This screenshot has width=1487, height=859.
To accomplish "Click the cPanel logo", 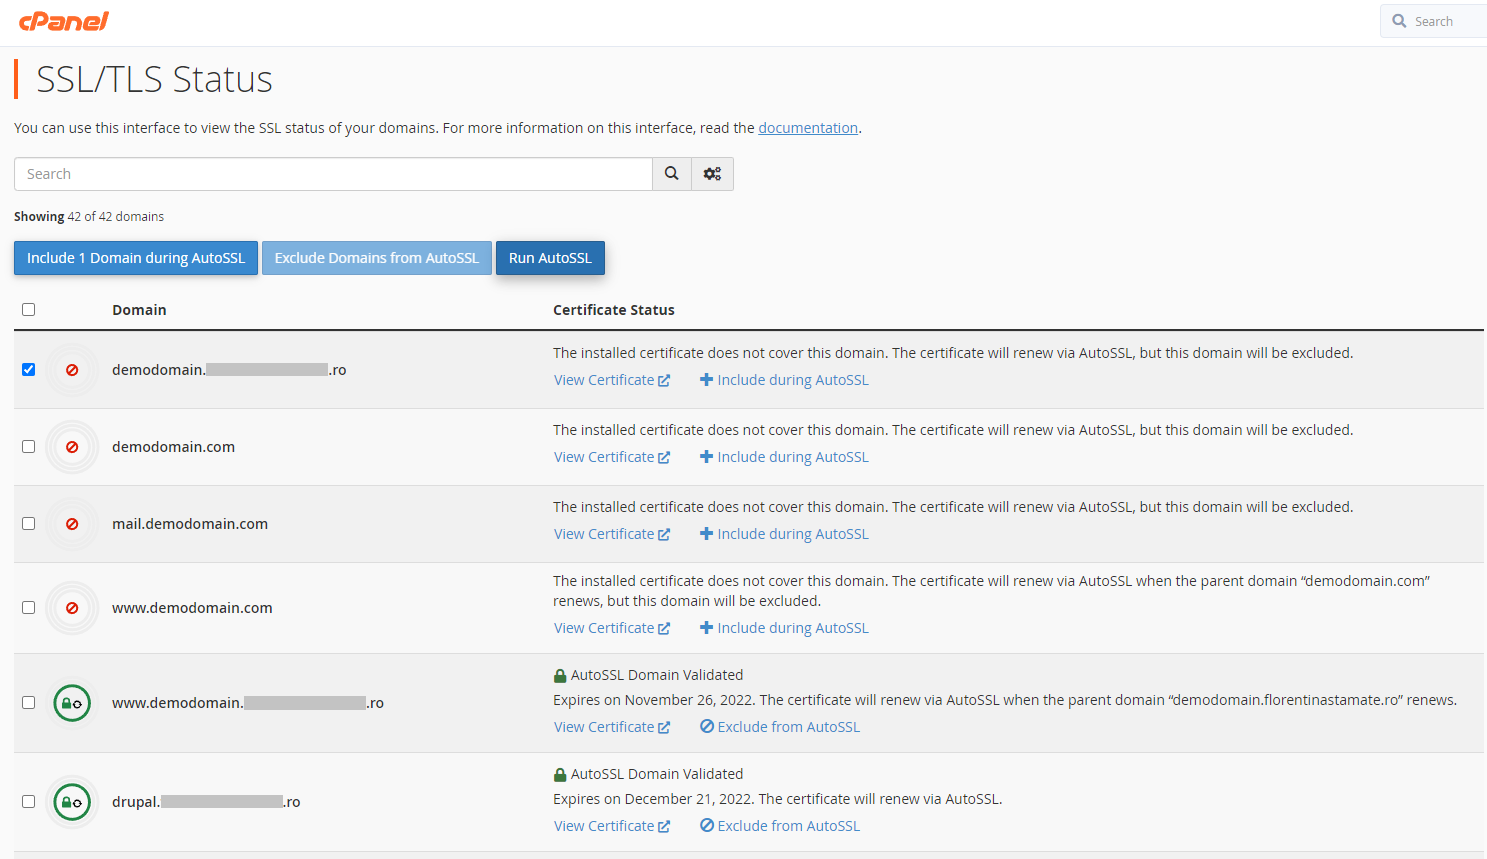I will [x=64, y=21].
